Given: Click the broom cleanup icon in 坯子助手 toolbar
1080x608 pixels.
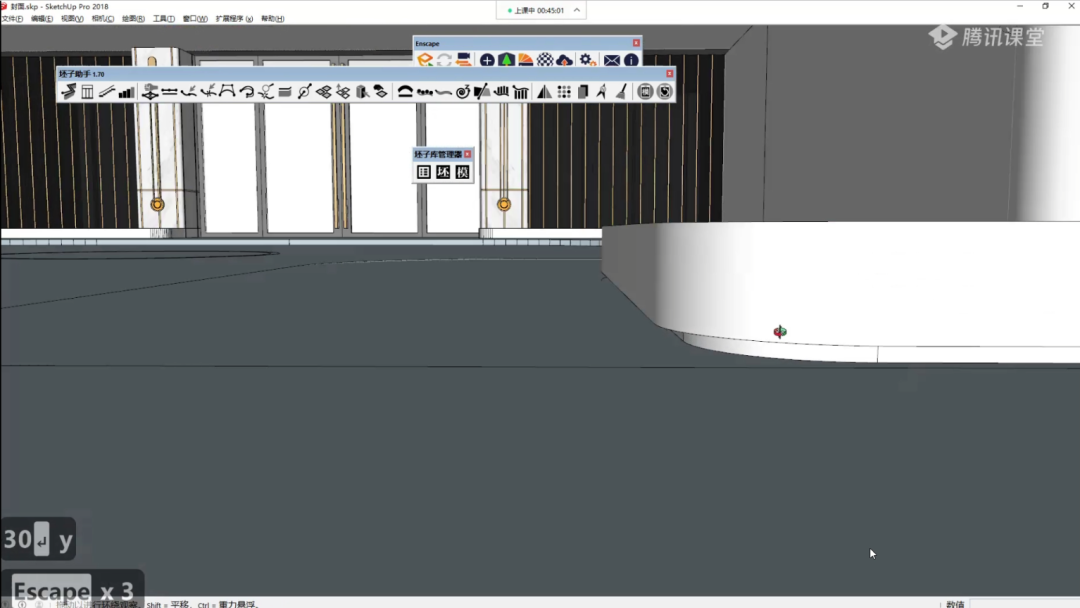Looking at the screenshot, I should [x=621, y=92].
